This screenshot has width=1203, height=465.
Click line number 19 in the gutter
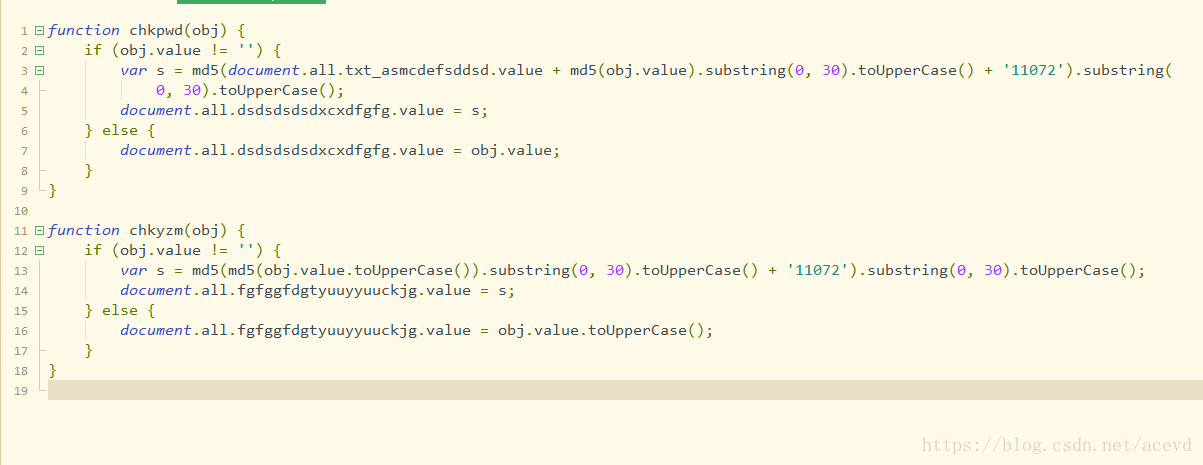pyautogui.click(x=21, y=391)
